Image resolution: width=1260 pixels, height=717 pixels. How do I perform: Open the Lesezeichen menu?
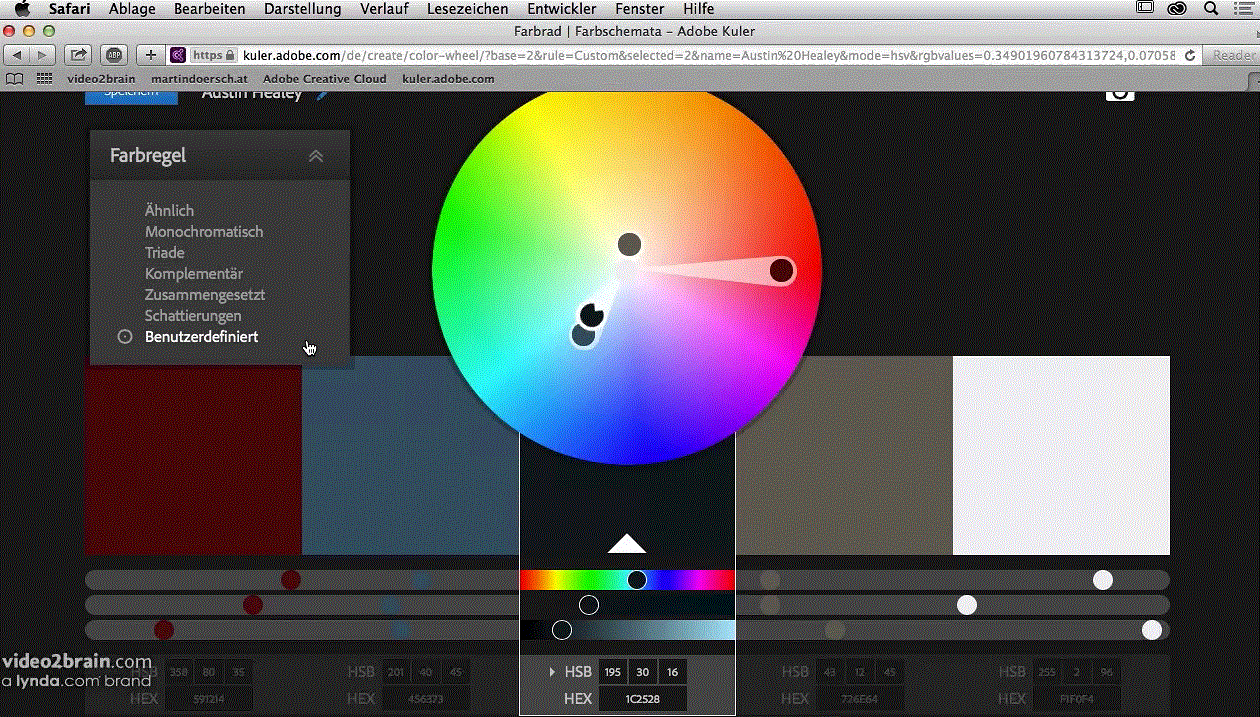point(467,9)
